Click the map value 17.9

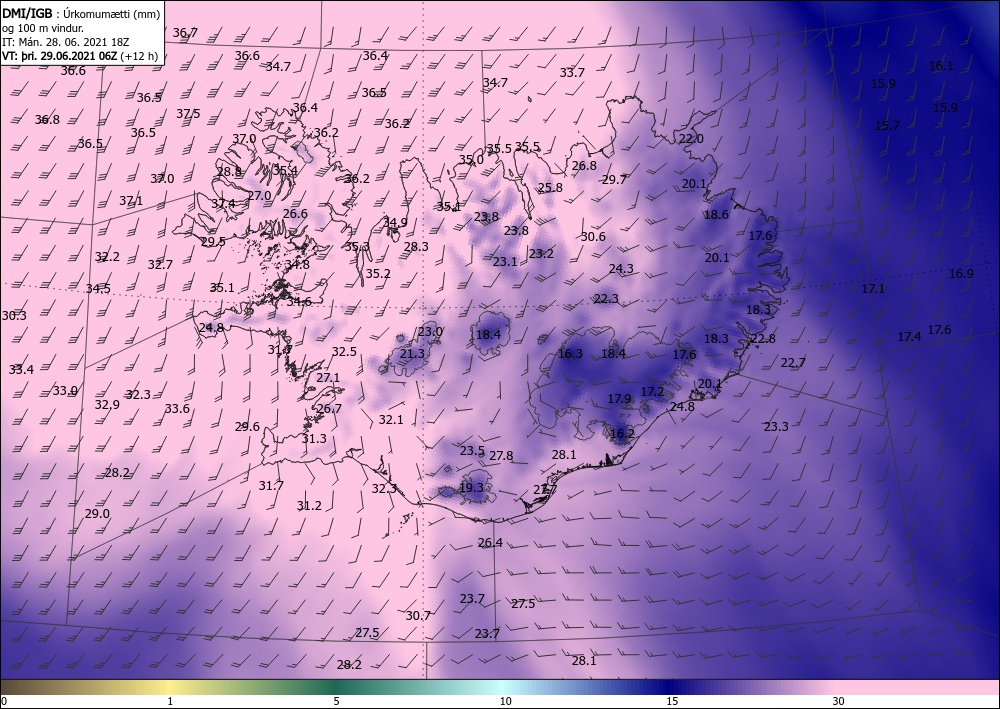click(619, 398)
